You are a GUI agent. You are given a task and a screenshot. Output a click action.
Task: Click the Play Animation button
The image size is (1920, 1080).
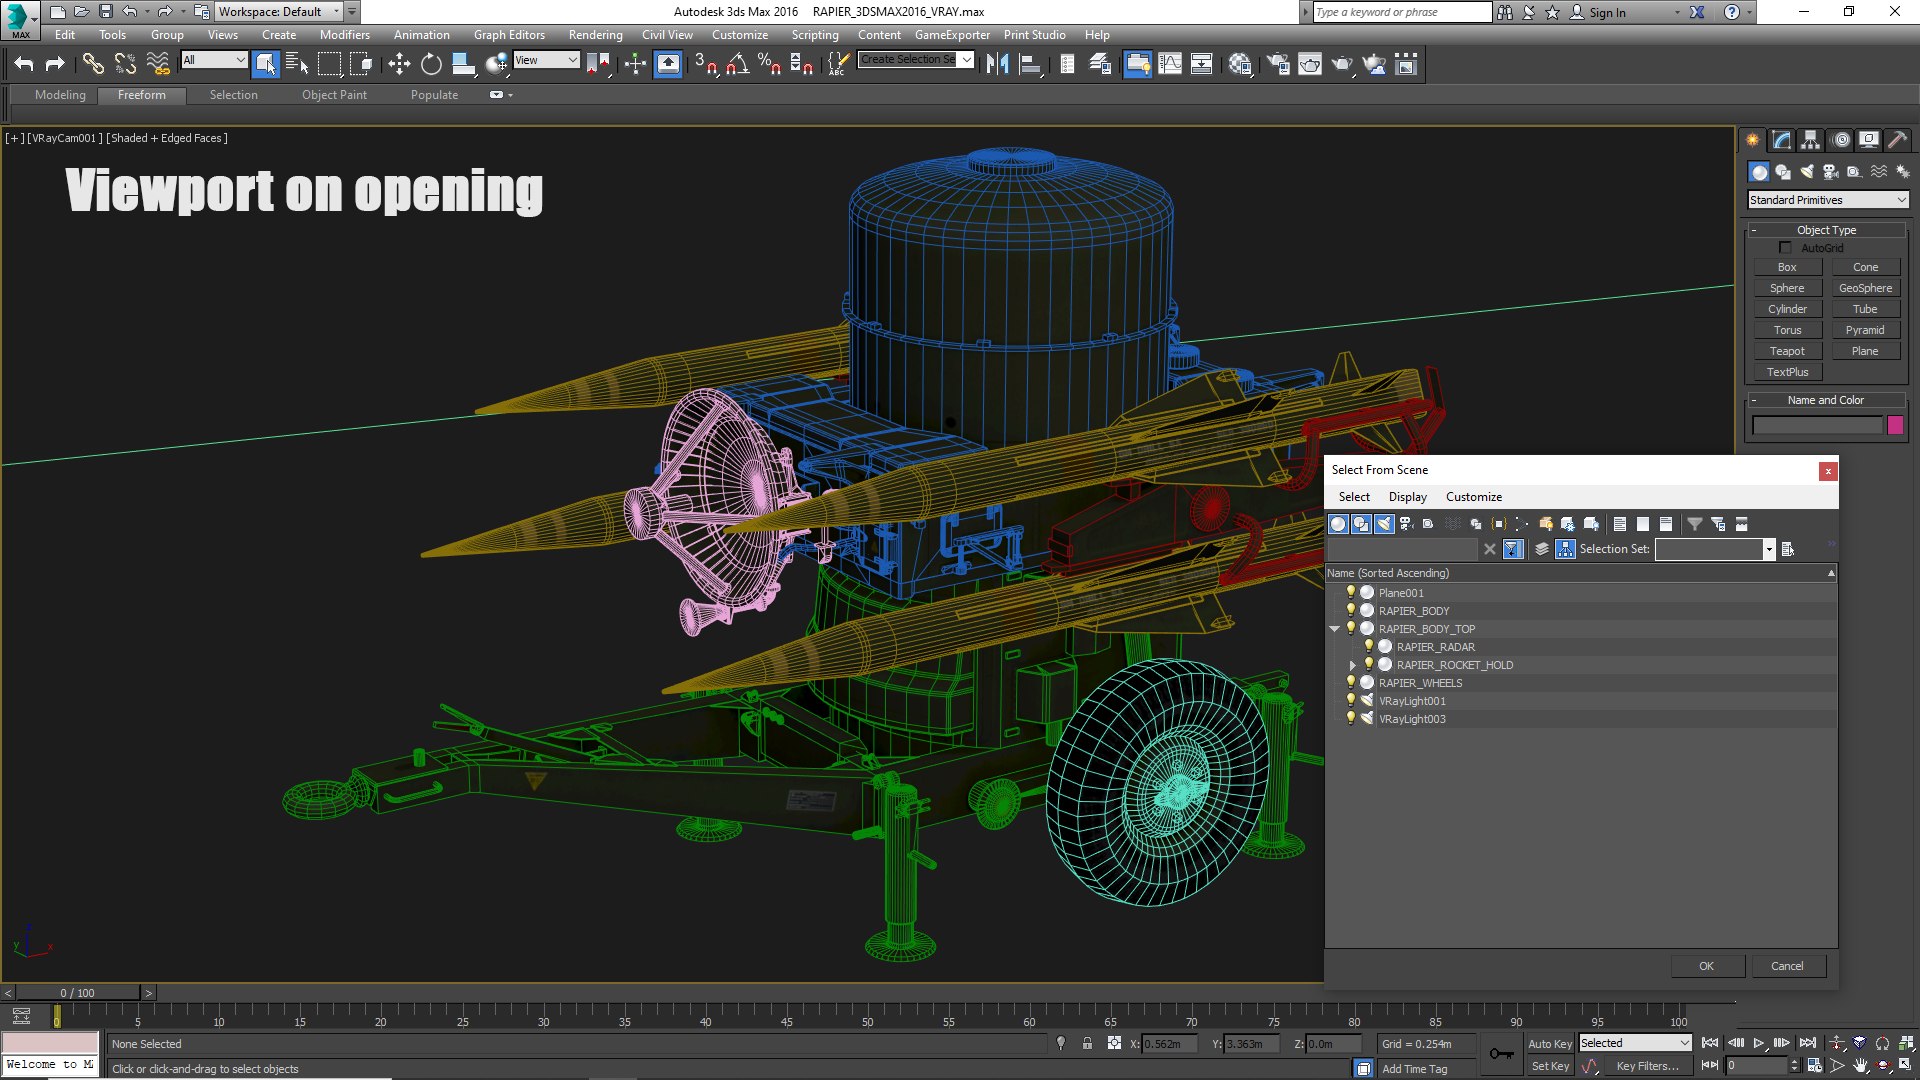[x=1758, y=1043]
